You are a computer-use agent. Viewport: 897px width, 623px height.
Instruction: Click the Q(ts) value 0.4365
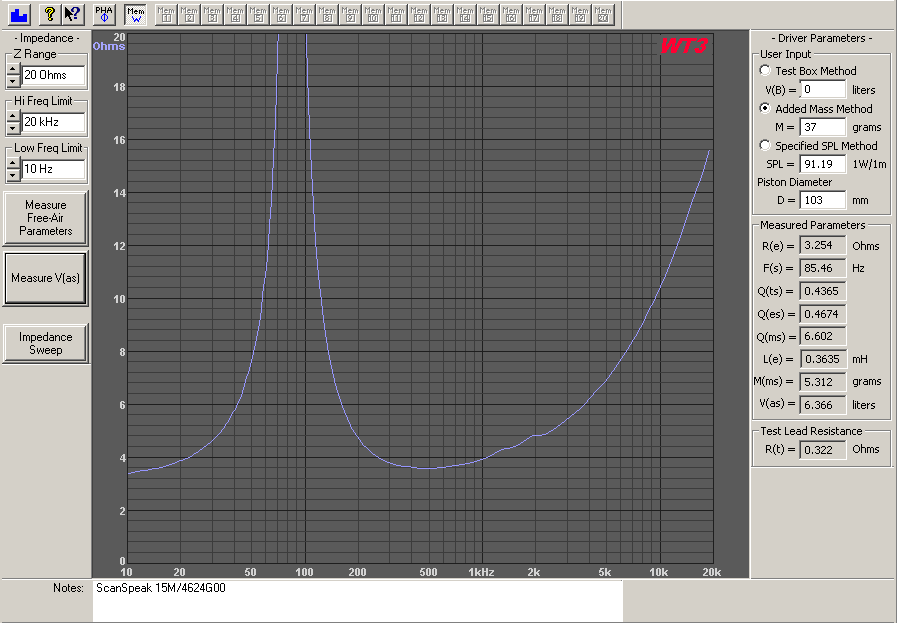[x=823, y=291]
